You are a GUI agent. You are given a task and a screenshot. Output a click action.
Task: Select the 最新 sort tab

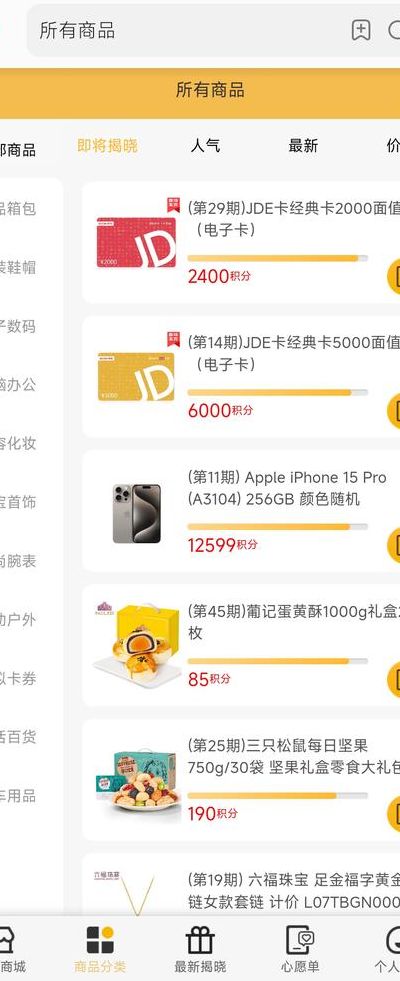tap(303, 146)
